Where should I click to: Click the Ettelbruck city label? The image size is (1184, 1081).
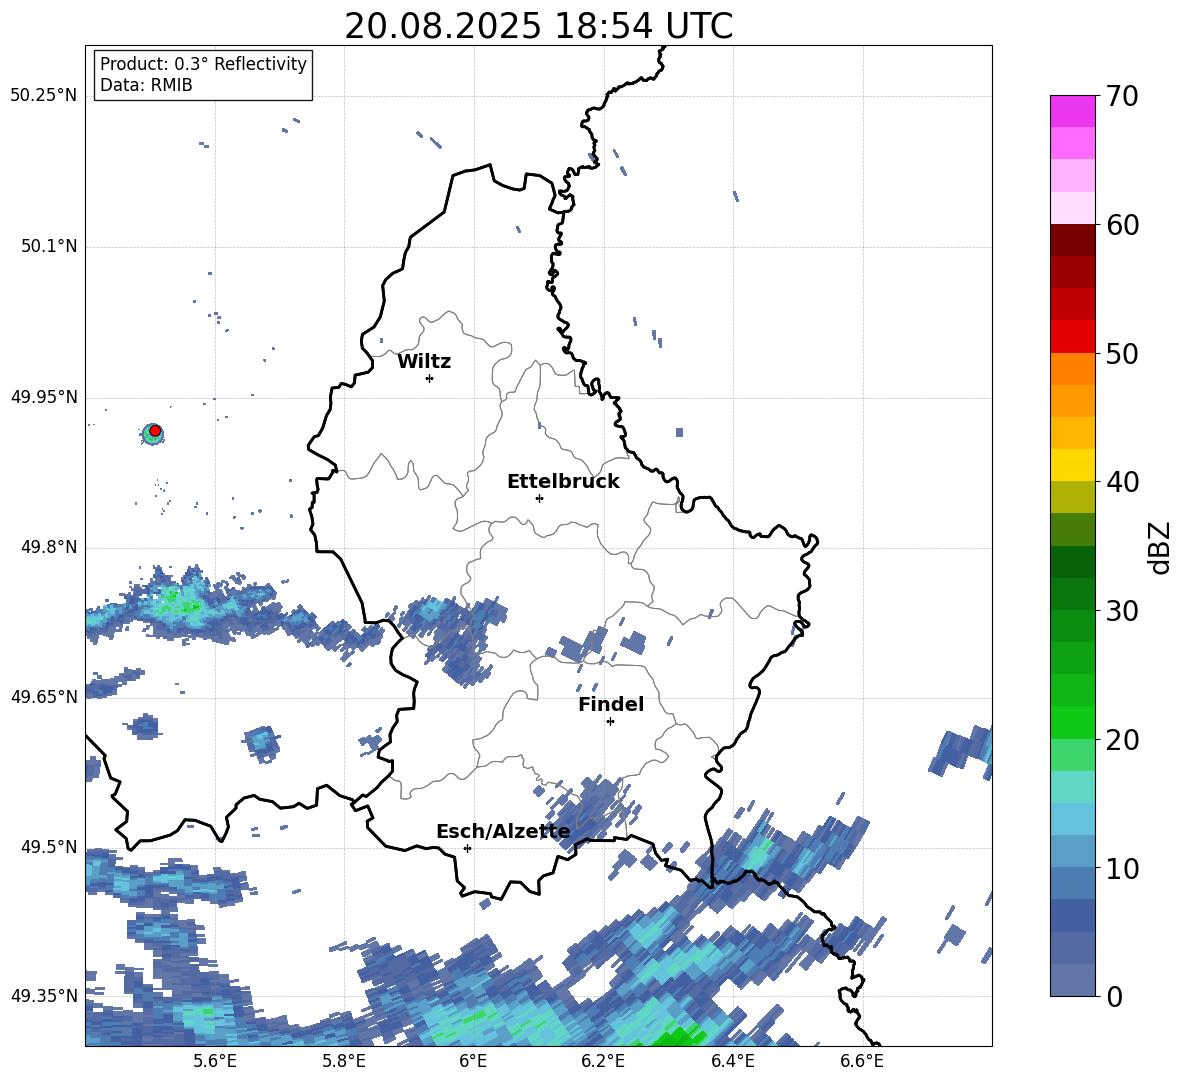tap(563, 482)
